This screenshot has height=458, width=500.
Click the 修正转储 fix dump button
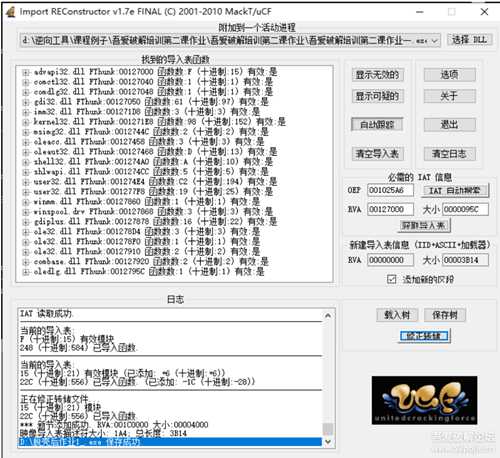(x=424, y=336)
